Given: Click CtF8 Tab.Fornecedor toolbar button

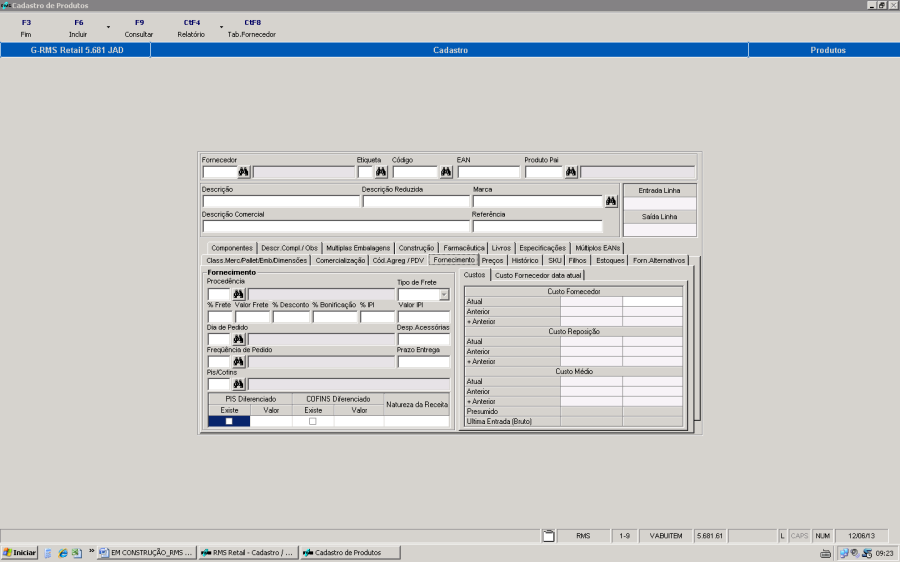Looking at the screenshot, I should tap(252, 28).
